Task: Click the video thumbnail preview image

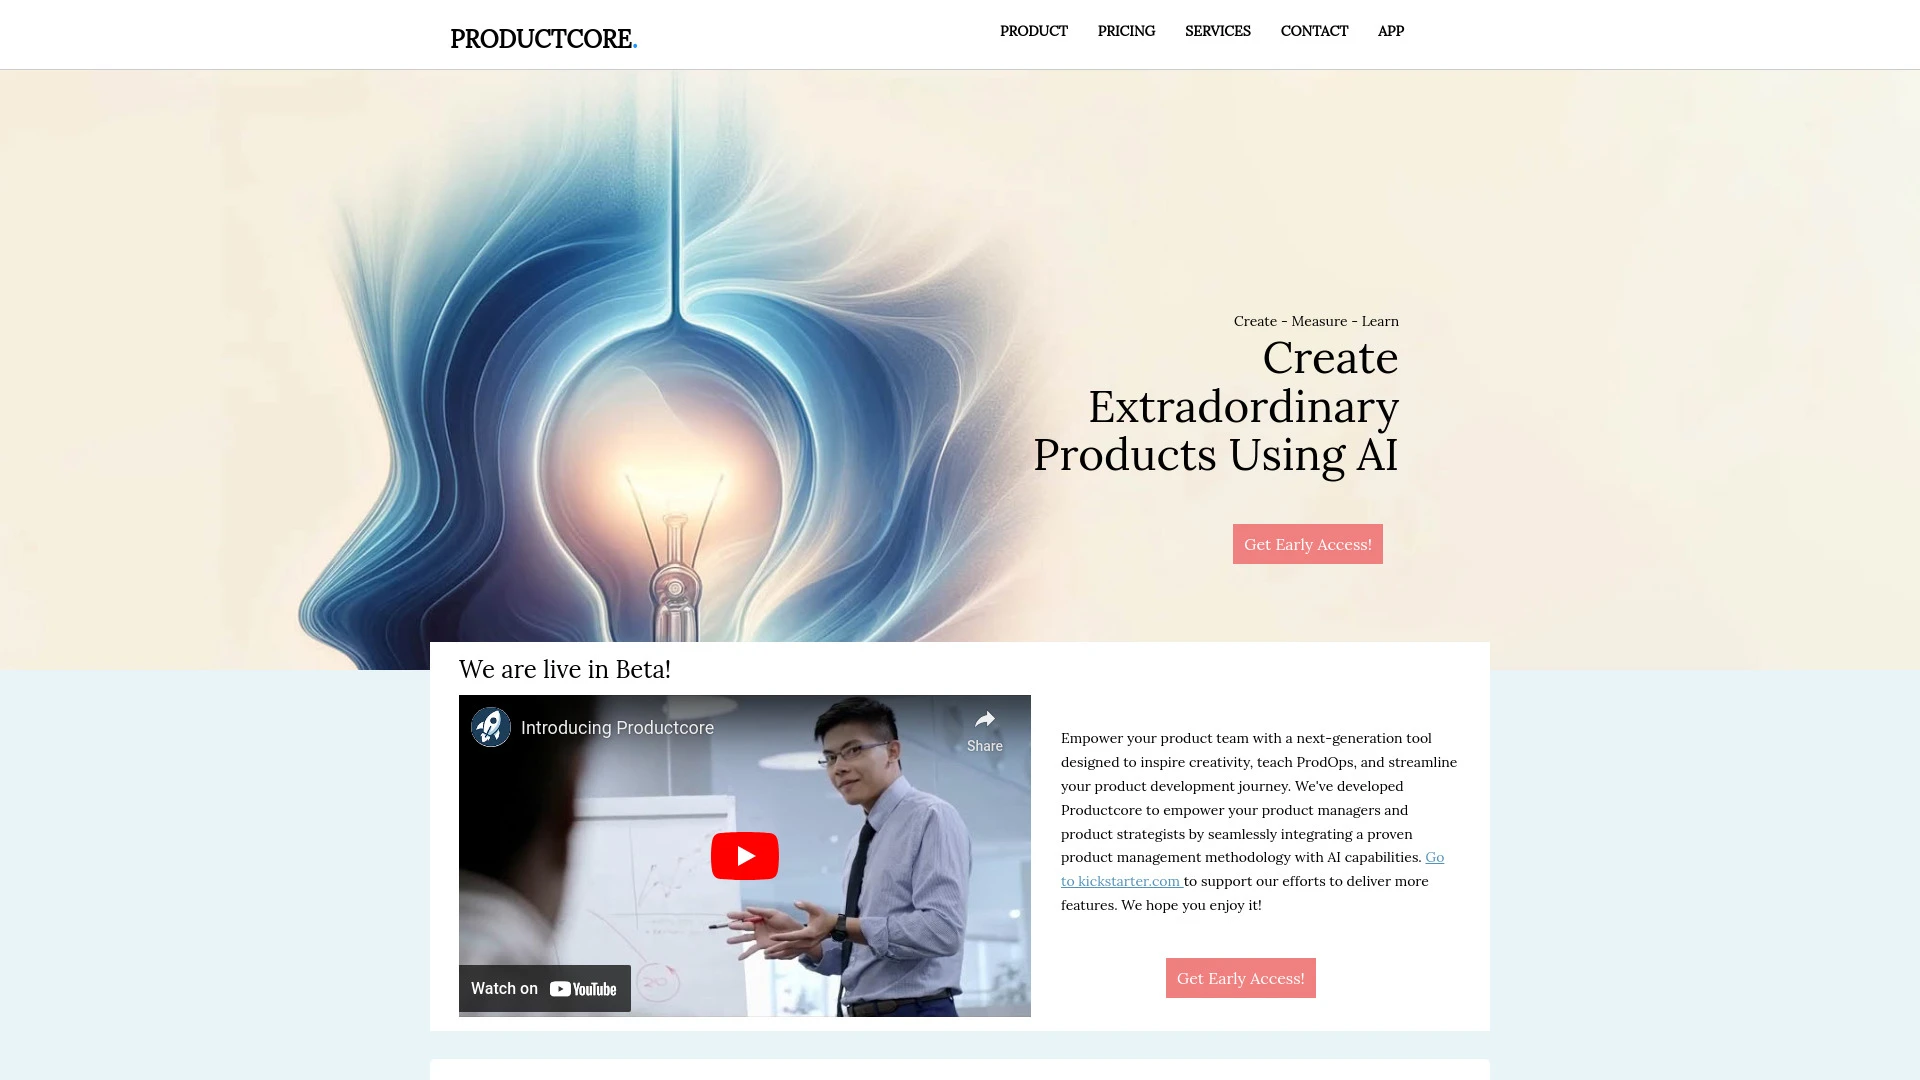Action: pos(744,855)
